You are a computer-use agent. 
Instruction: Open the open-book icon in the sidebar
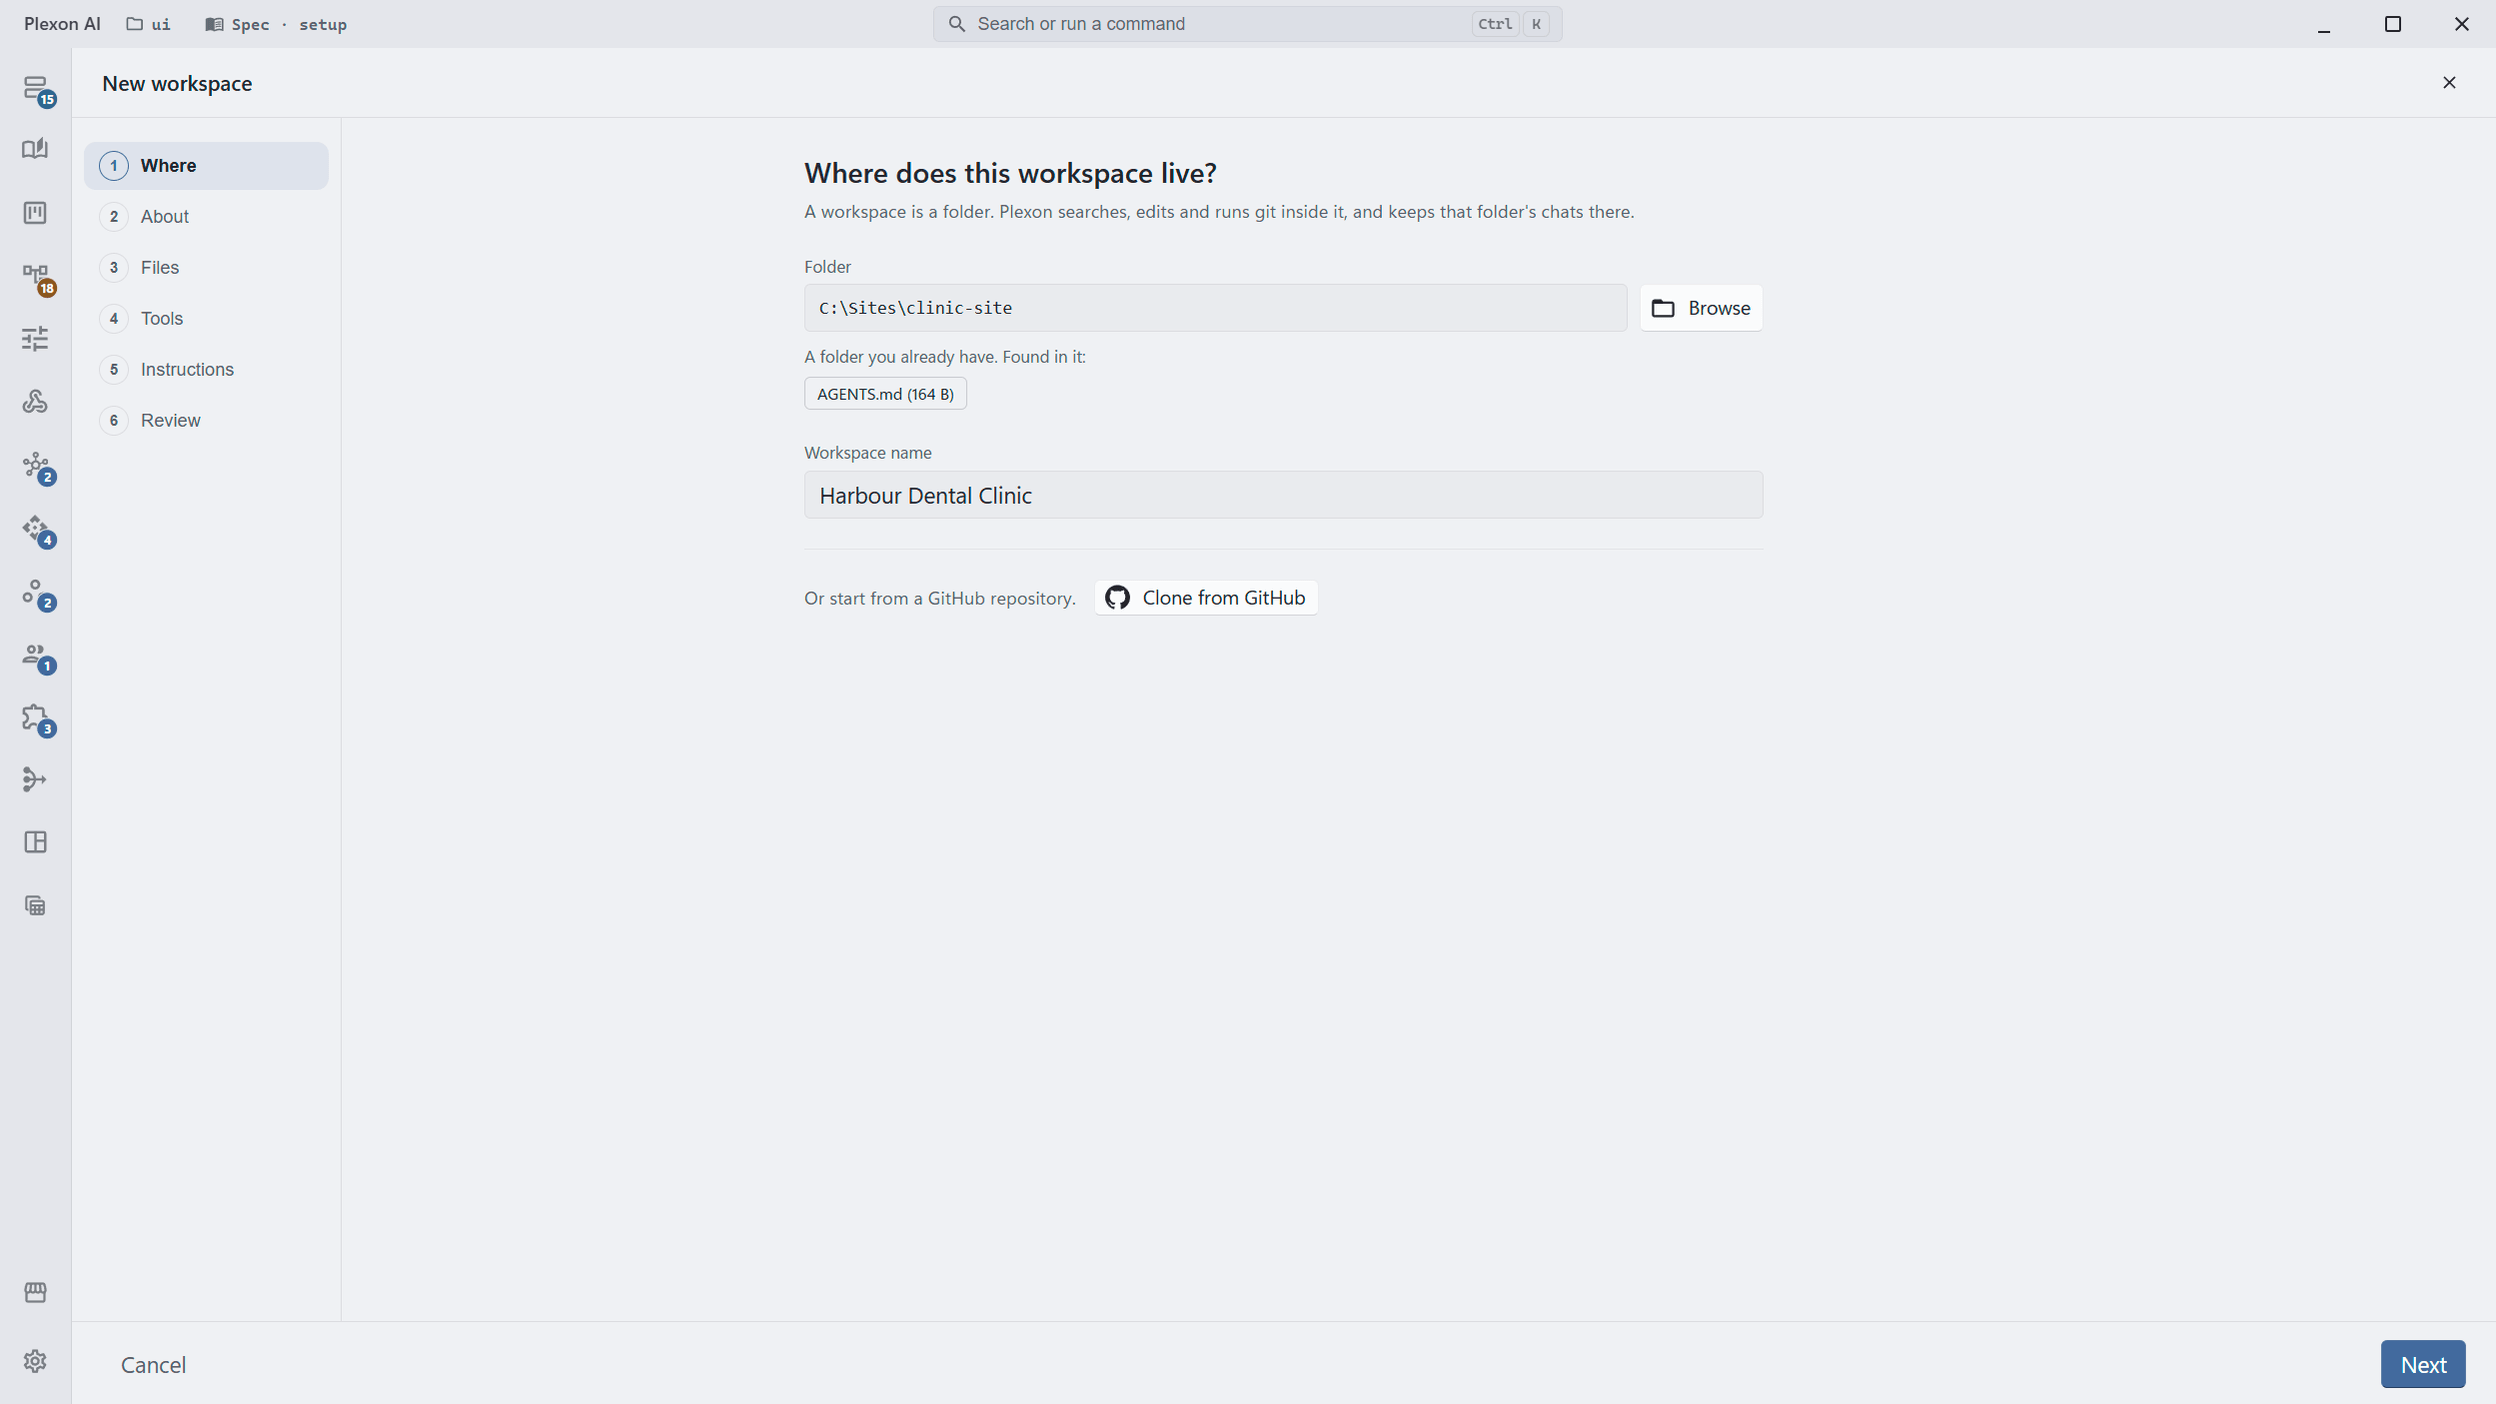coord(36,150)
